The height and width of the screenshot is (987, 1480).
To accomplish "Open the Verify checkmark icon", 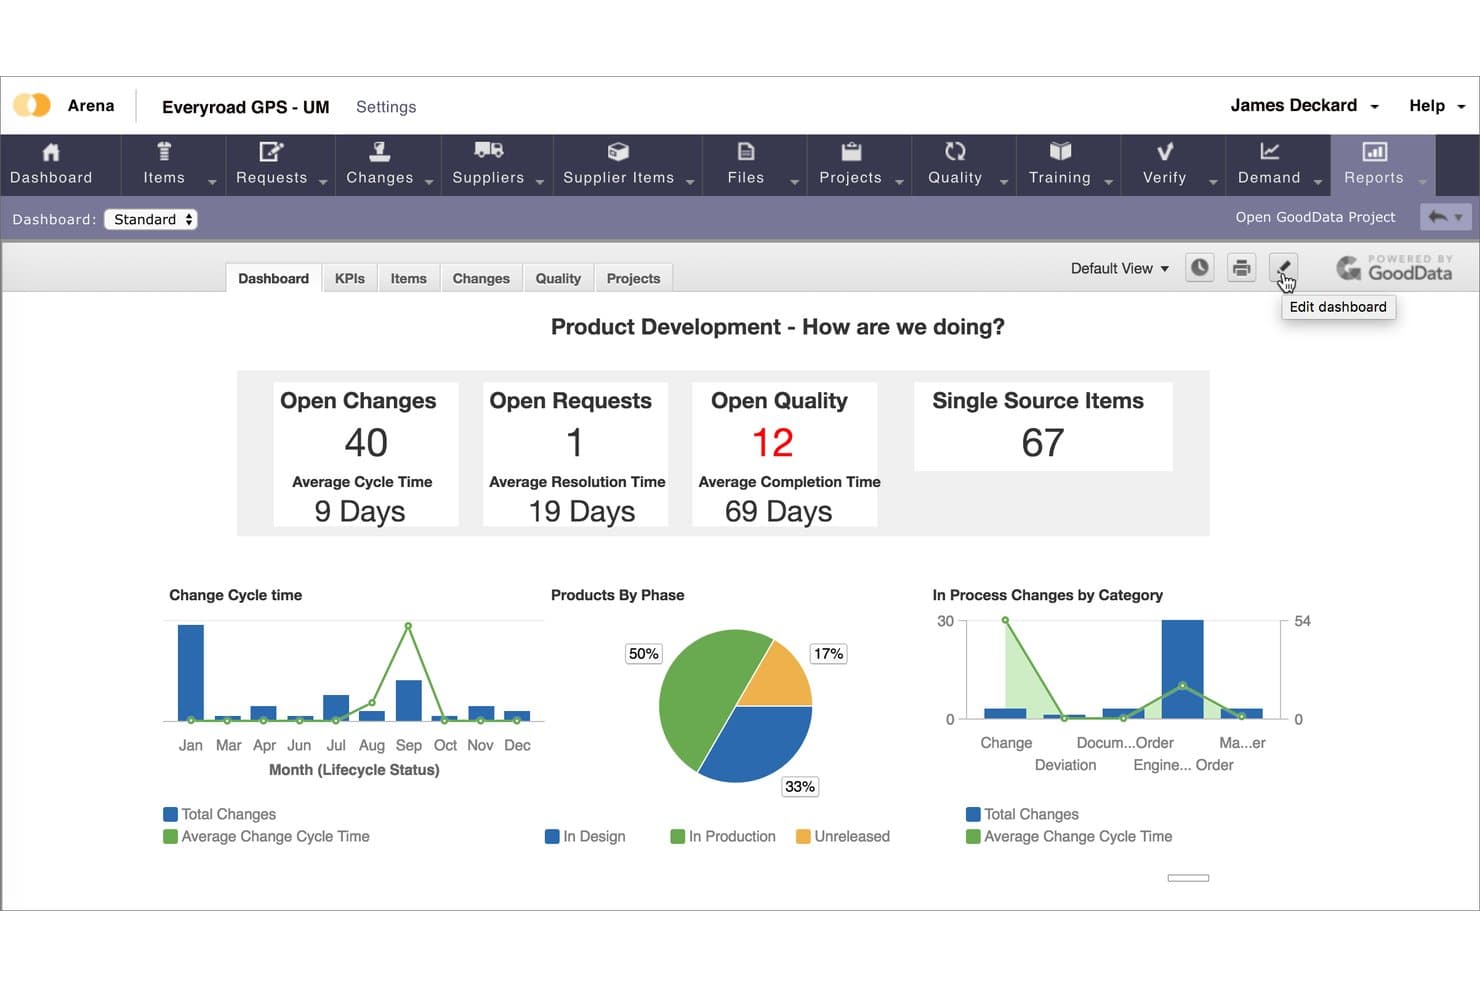I will pyautogui.click(x=1165, y=152).
